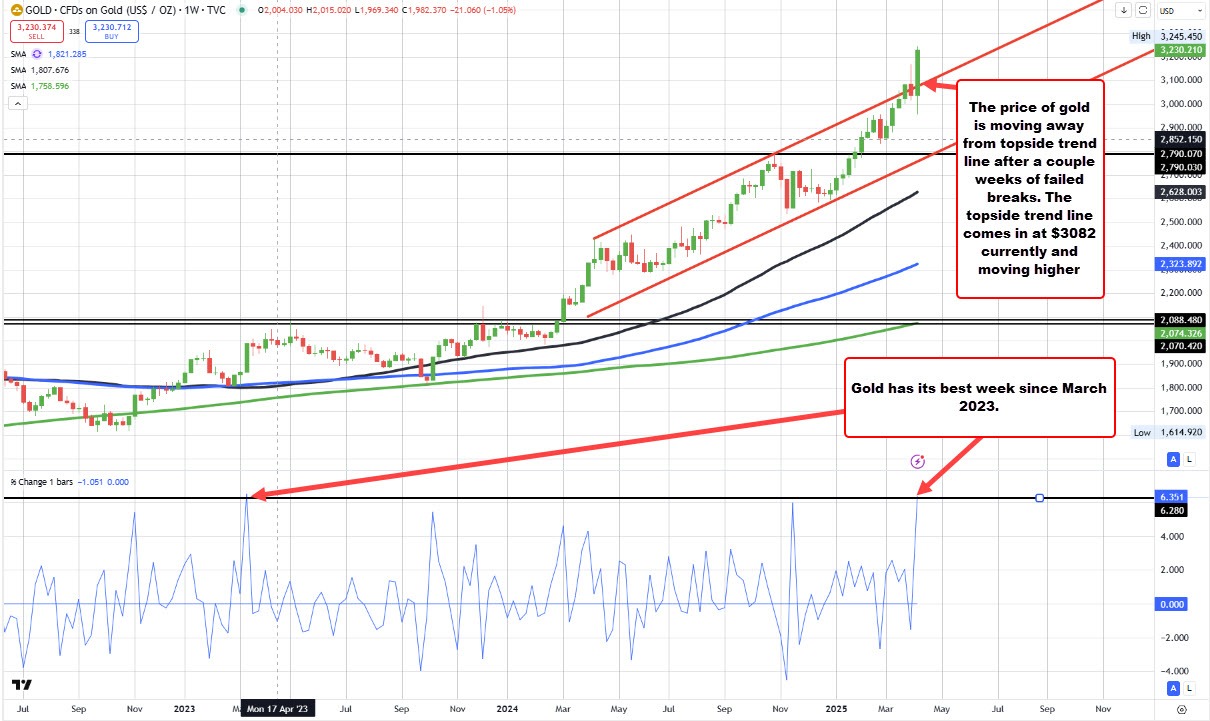Click the 3,230.712 BUY button
Image resolution: width=1210 pixels, height=721 pixels.
113,32
